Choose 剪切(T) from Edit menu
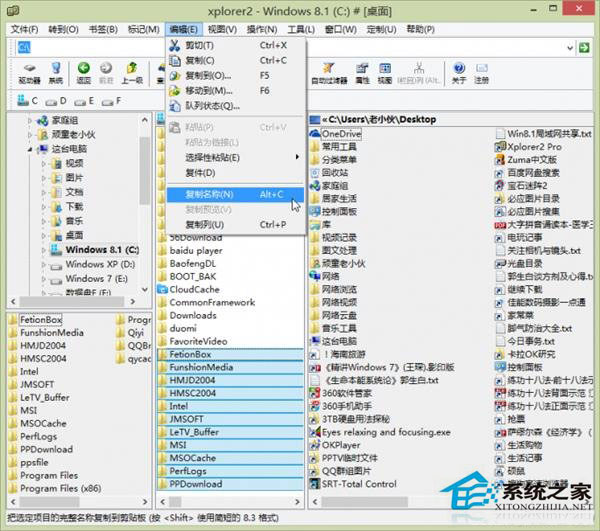600x531 pixels. (x=235, y=46)
